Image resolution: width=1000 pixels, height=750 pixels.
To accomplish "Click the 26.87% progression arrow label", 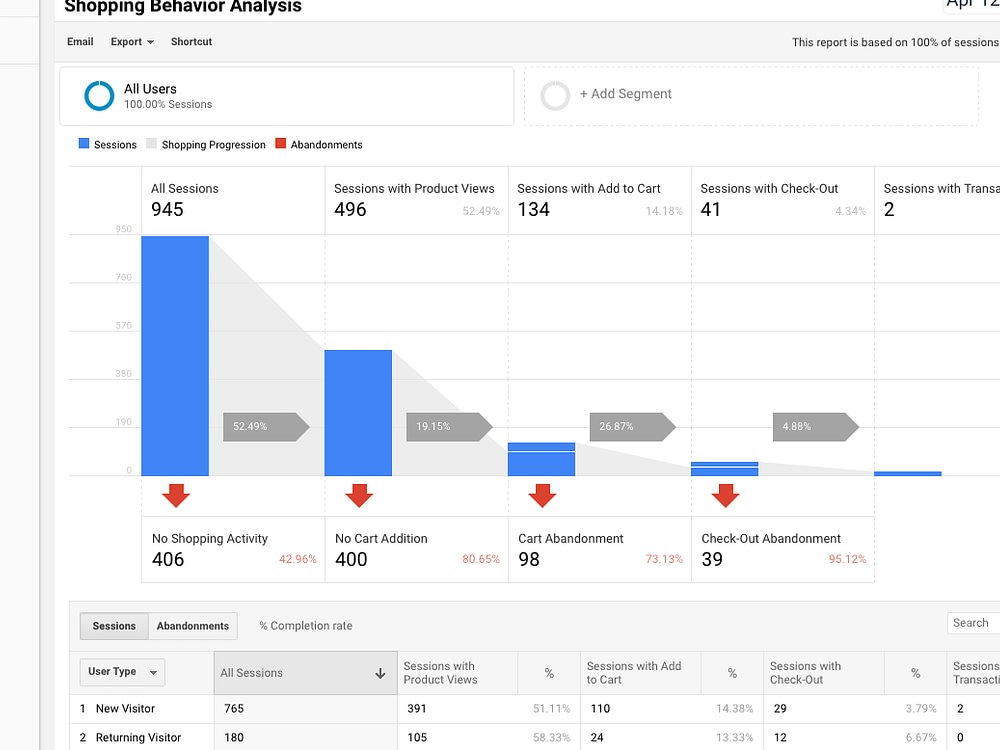I will coord(632,427).
